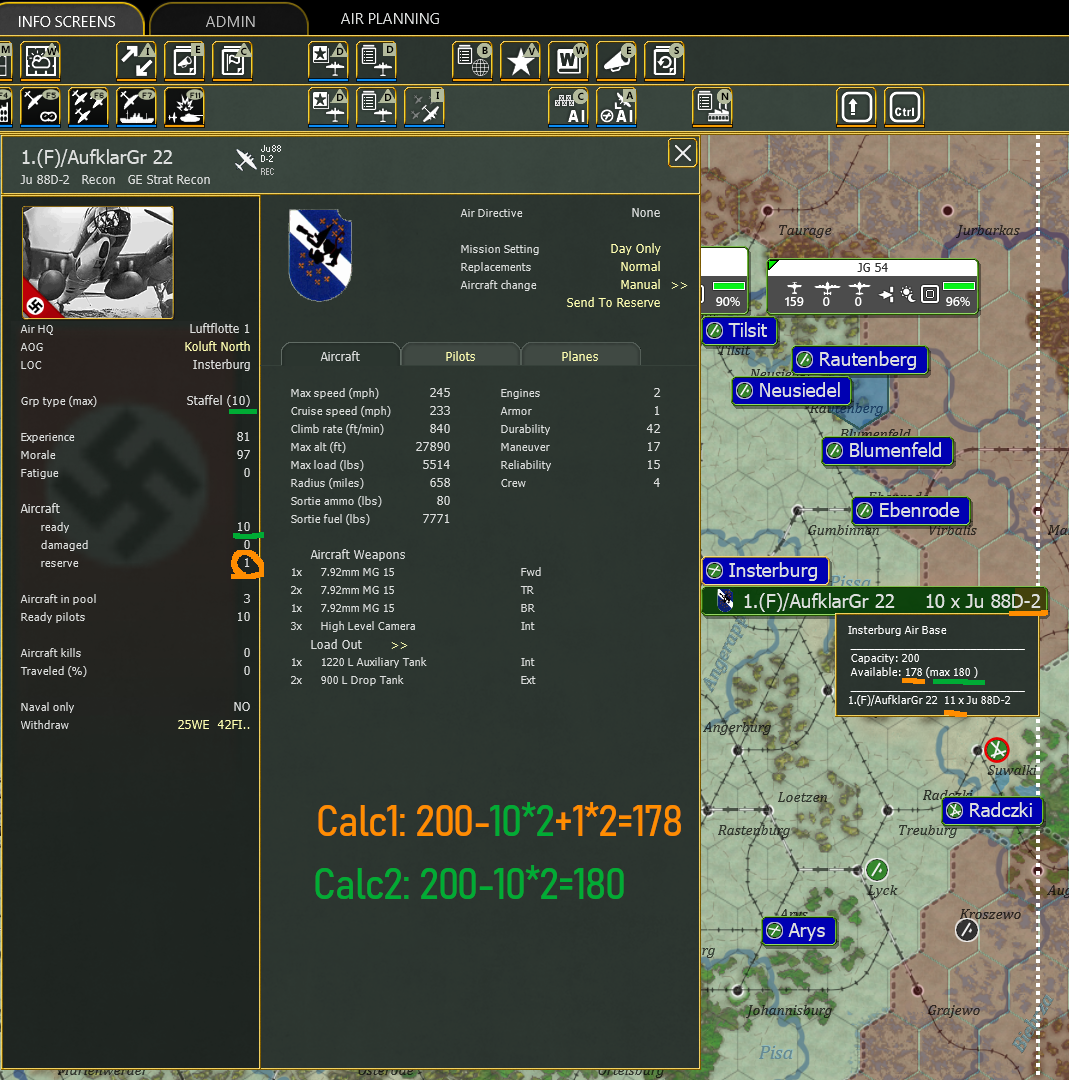Screen dimensions: 1069x1080
Task: Switch to the INFO SCREENS tab
Action: point(67,21)
